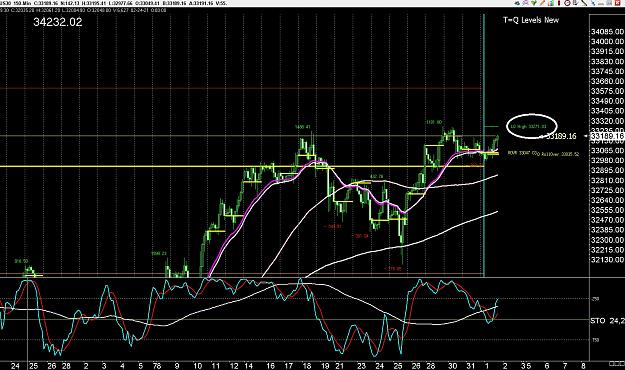
Task: Click the green down-arrow toolbar icon
Action: 534,3
